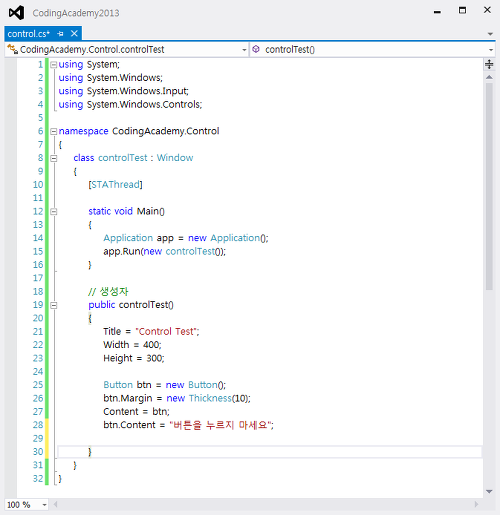Click on "Height = 300;" line
Viewport: 500px width, 515px height.
134,358
